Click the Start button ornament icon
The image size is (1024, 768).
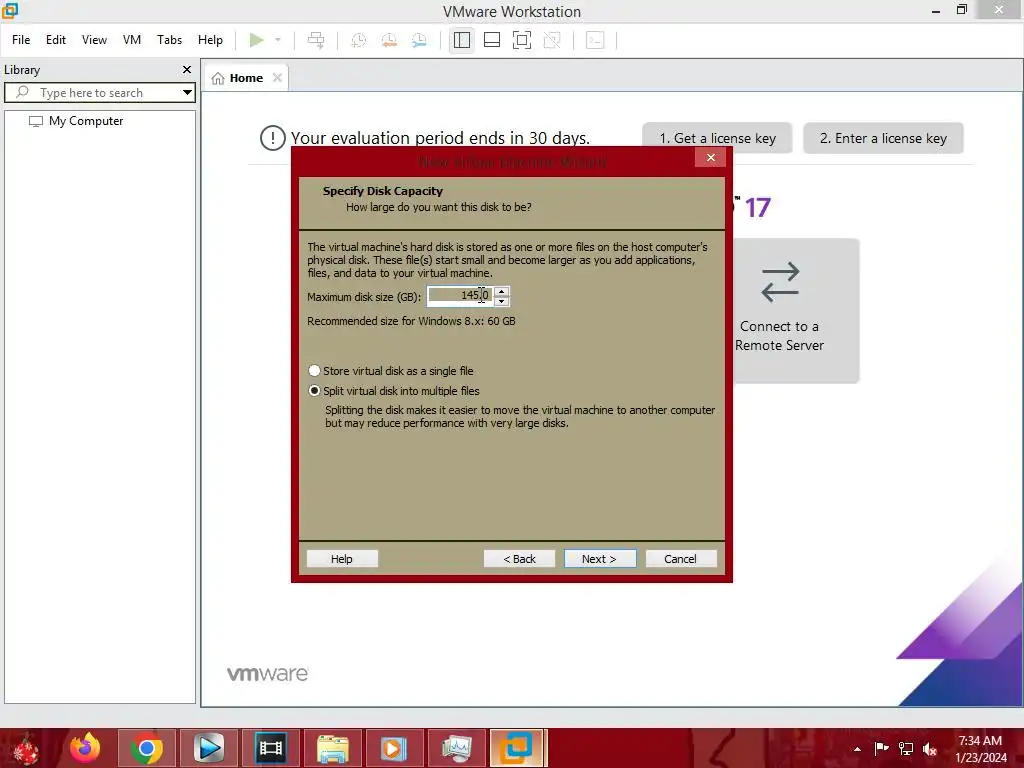[x=26, y=748]
